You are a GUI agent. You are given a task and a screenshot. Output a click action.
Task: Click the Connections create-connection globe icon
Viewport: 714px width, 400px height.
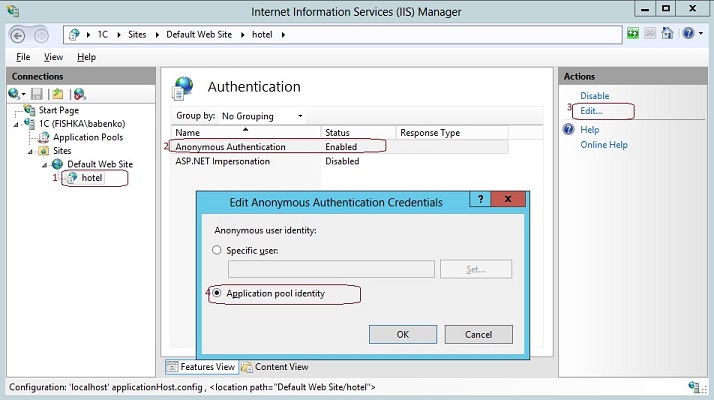(14, 94)
